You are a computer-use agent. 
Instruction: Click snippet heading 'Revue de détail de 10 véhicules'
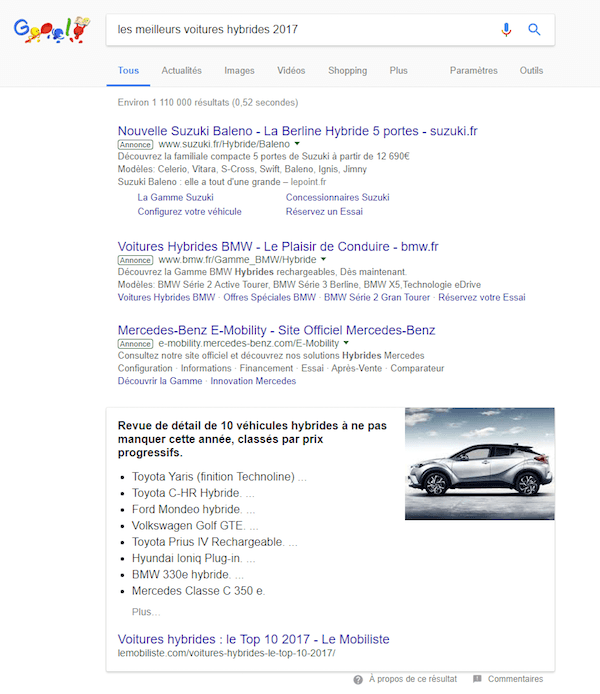tap(252, 439)
